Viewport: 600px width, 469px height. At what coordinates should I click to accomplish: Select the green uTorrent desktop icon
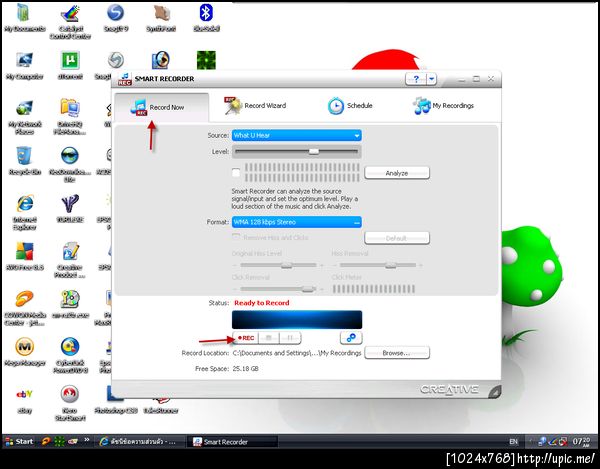(70, 66)
